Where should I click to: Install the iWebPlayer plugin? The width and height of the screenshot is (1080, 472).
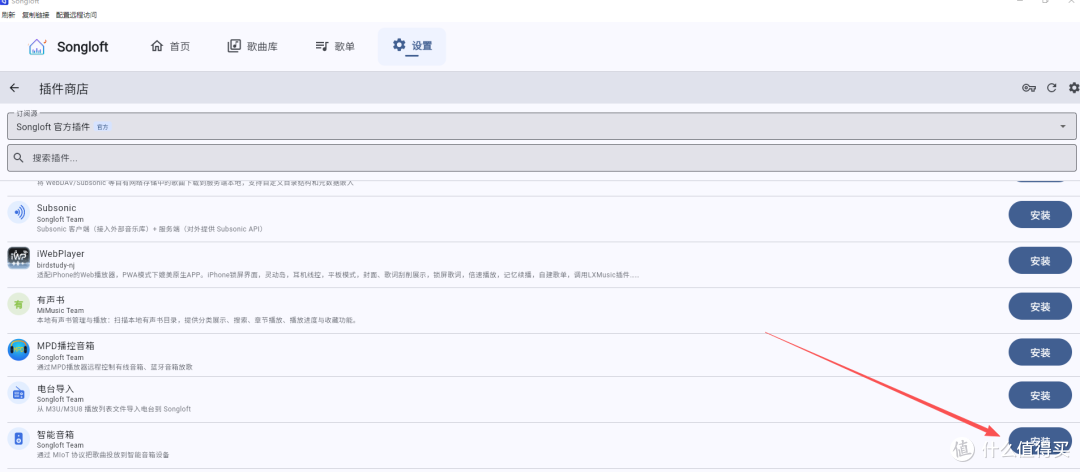(x=1040, y=261)
